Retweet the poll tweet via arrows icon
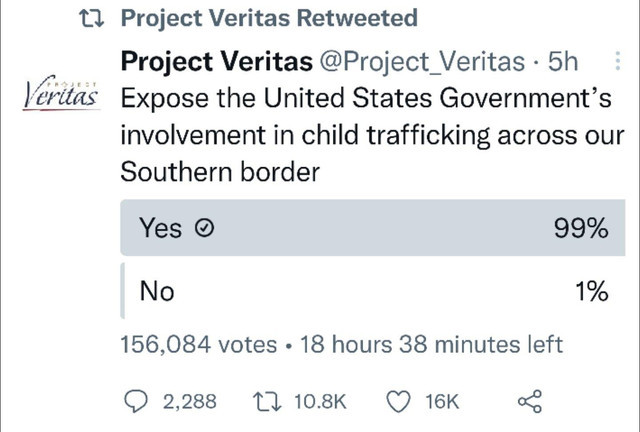Screen dimensions: 640x432 tap(267, 401)
